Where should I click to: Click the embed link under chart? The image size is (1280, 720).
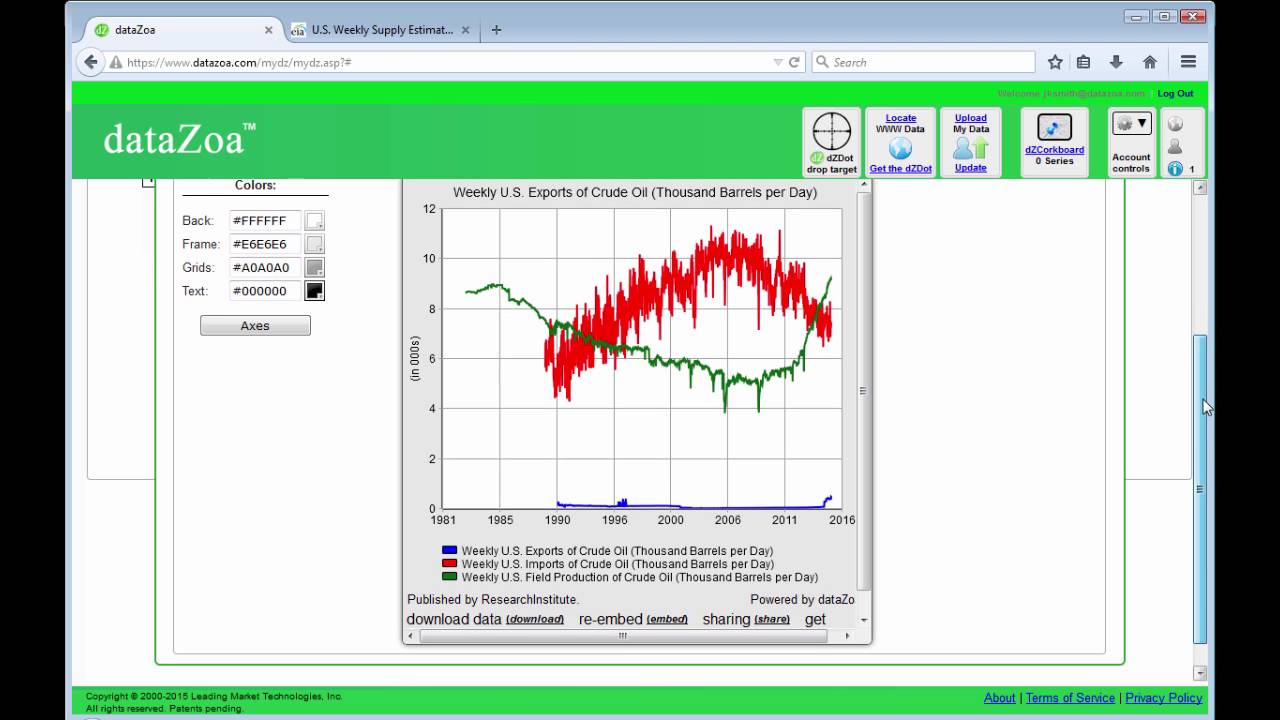point(667,619)
